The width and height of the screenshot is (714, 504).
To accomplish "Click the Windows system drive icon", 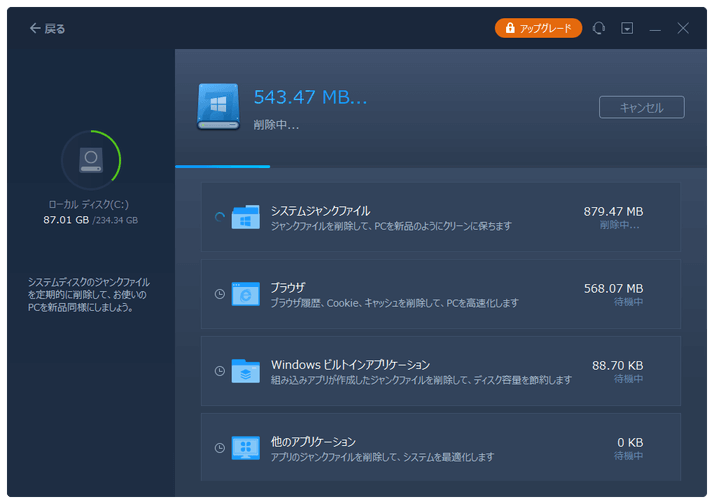I will point(218,106).
